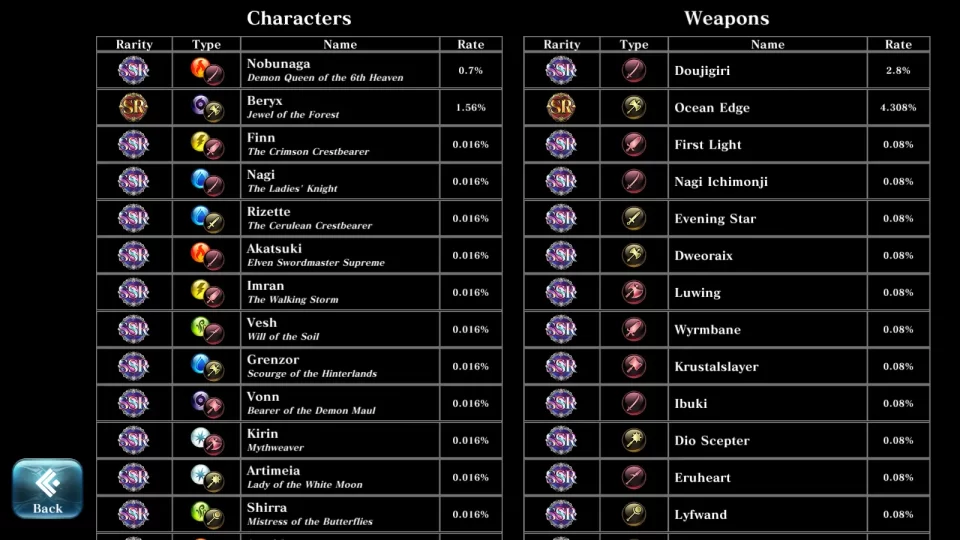The width and height of the screenshot is (960, 540).
Task: Select Shirra, Mistress of the Butterflies
Action: (309, 514)
